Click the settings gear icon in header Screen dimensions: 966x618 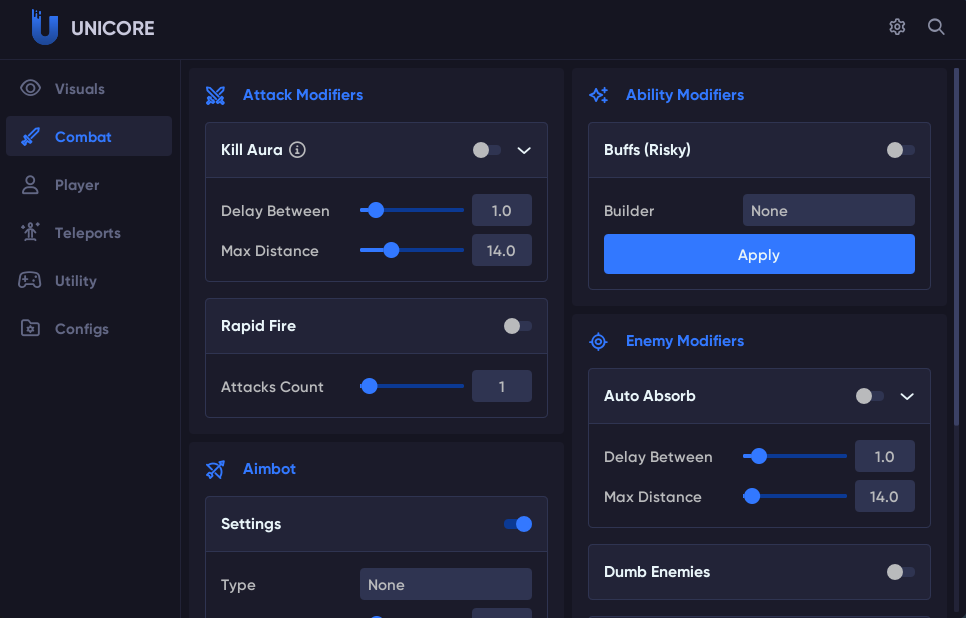(x=897, y=27)
